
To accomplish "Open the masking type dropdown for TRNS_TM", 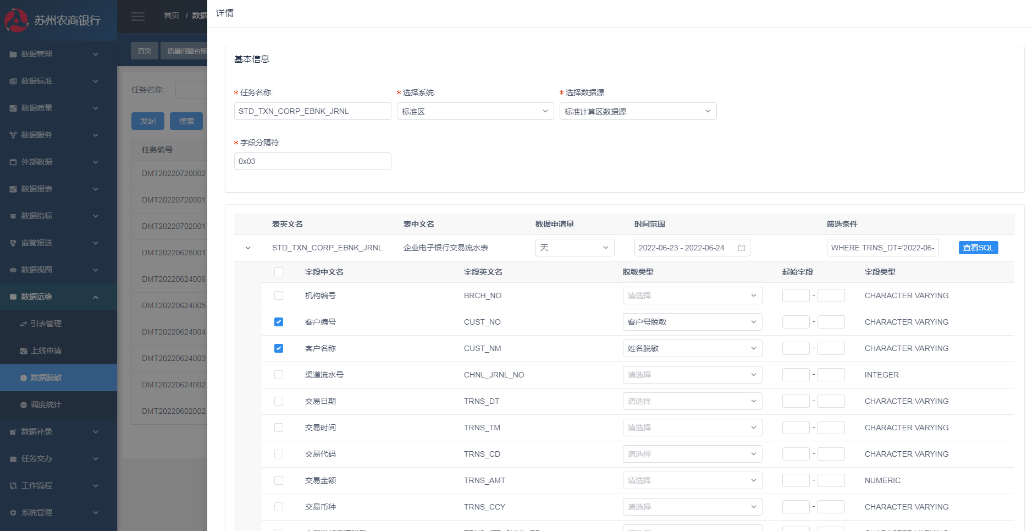I will (x=692, y=428).
